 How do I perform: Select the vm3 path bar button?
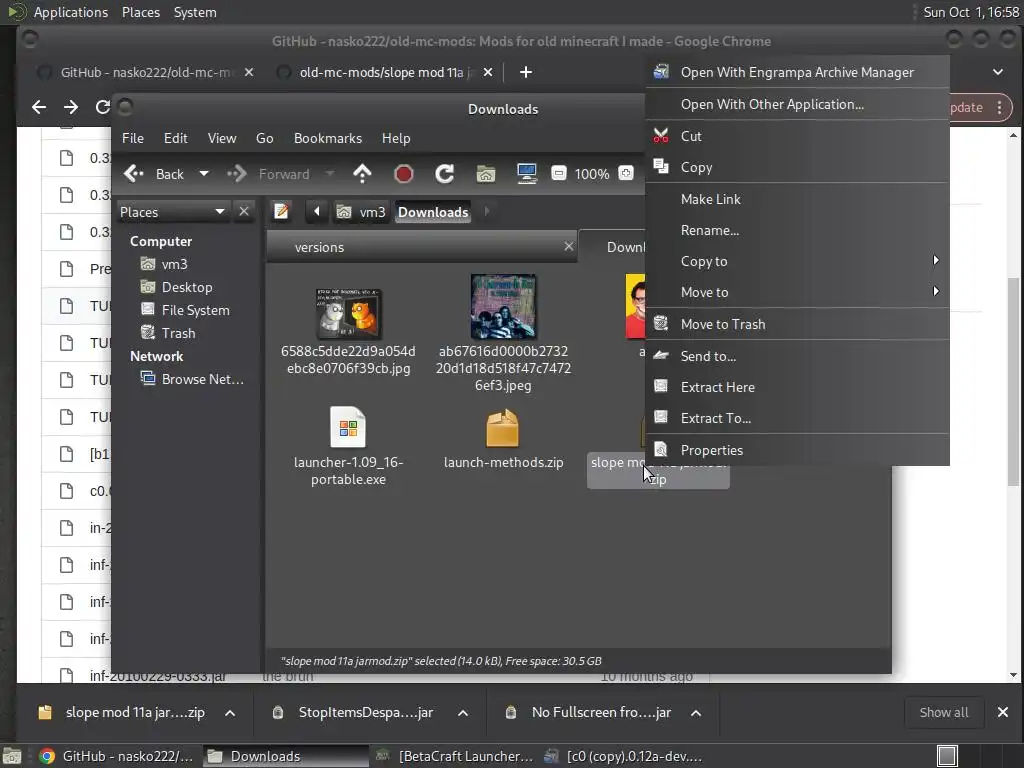[361, 212]
